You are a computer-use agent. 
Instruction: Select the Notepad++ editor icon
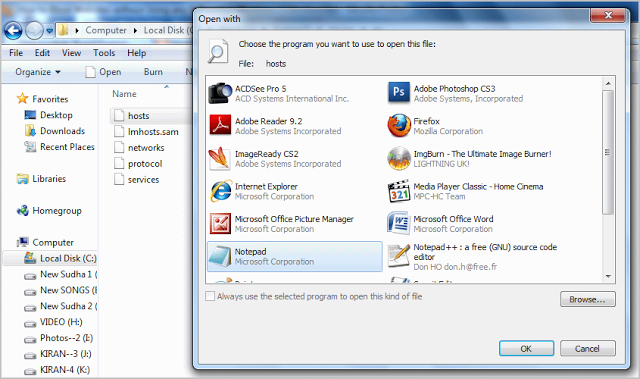click(x=398, y=256)
